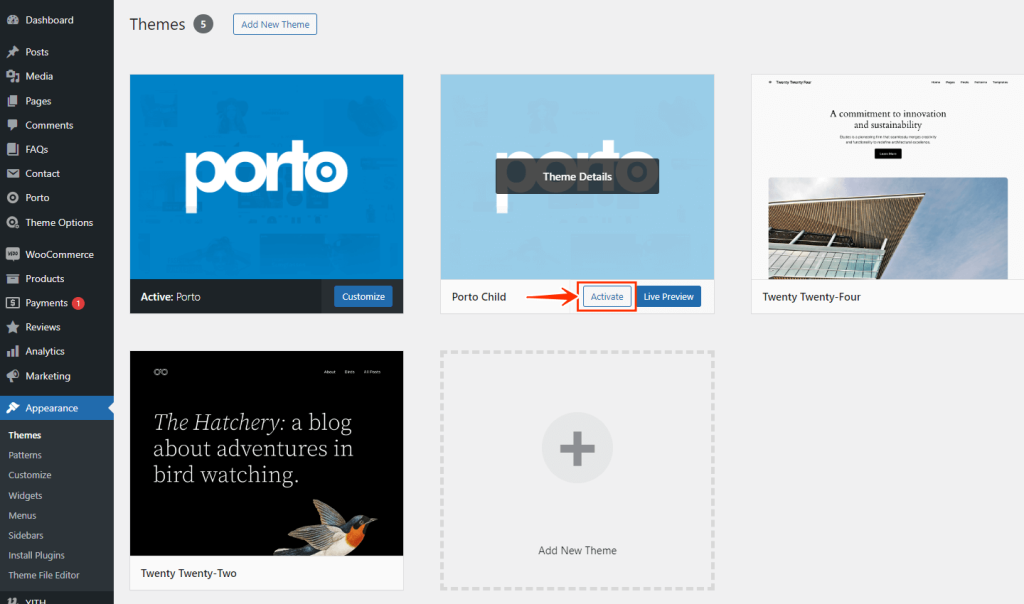Open the WooCommerce menu
Image resolution: width=1024 pixels, height=604 pixels.
(57, 254)
